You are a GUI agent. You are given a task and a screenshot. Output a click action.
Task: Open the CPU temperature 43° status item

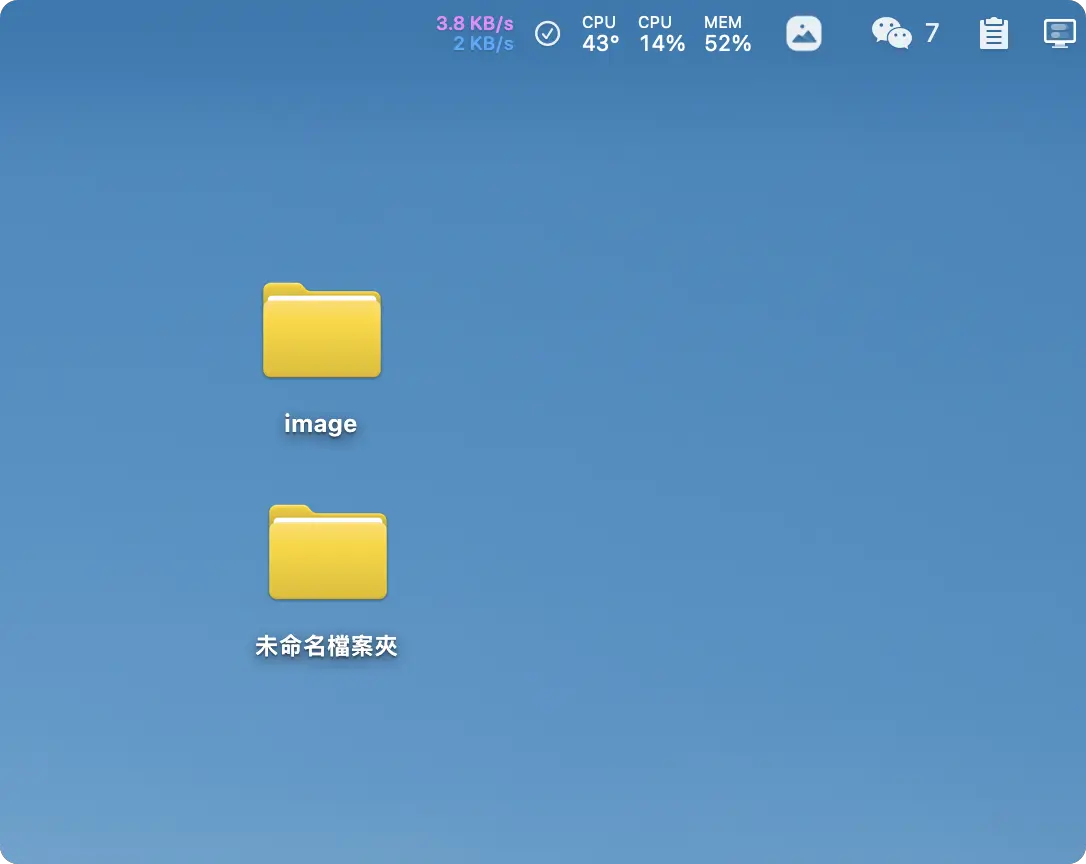click(x=600, y=34)
